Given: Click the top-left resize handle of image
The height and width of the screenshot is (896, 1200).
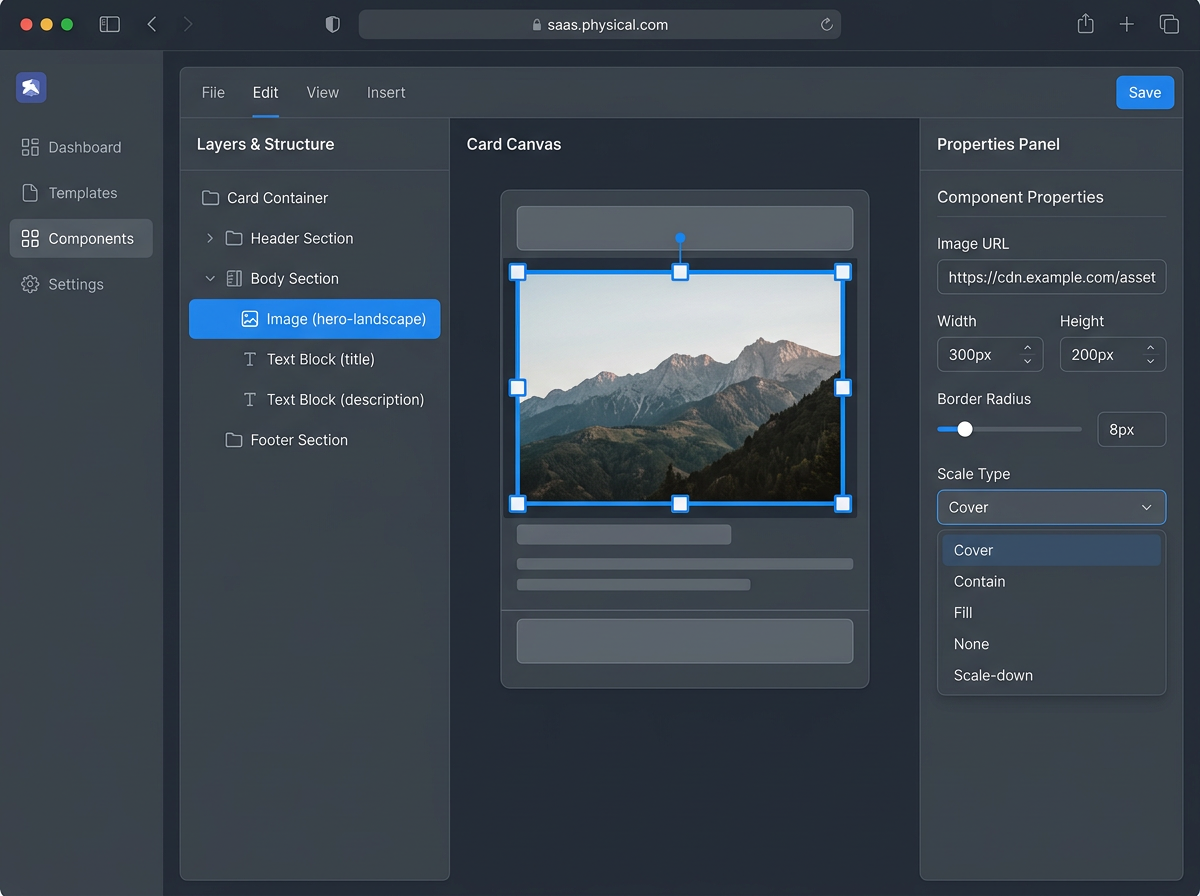Looking at the screenshot, I should pyautogui.click(x=518, y=272).
